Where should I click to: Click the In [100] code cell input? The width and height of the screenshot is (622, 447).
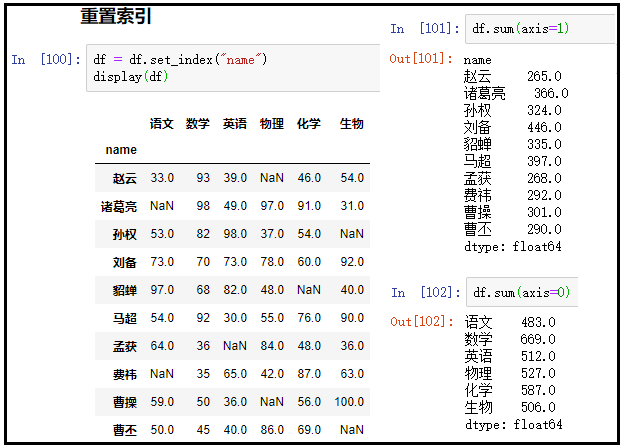pyautogui.click(x=233, y=68)
